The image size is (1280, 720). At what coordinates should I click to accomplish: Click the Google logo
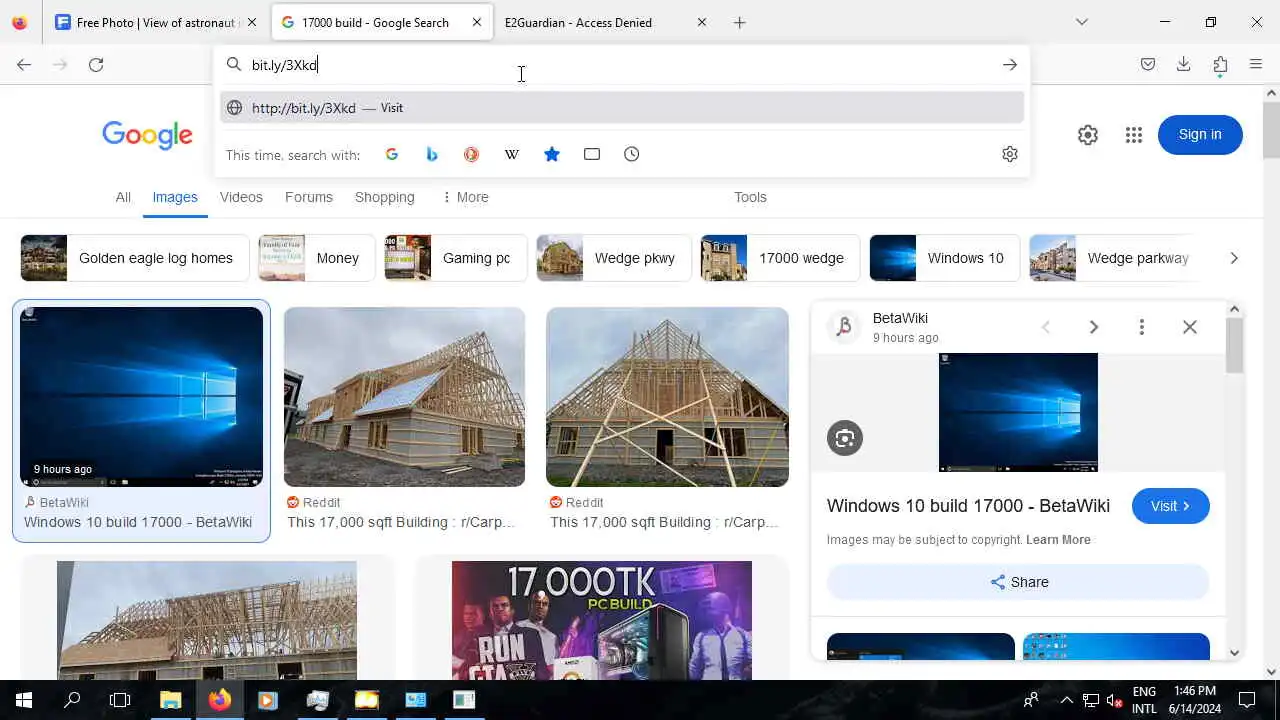point(147,135)
